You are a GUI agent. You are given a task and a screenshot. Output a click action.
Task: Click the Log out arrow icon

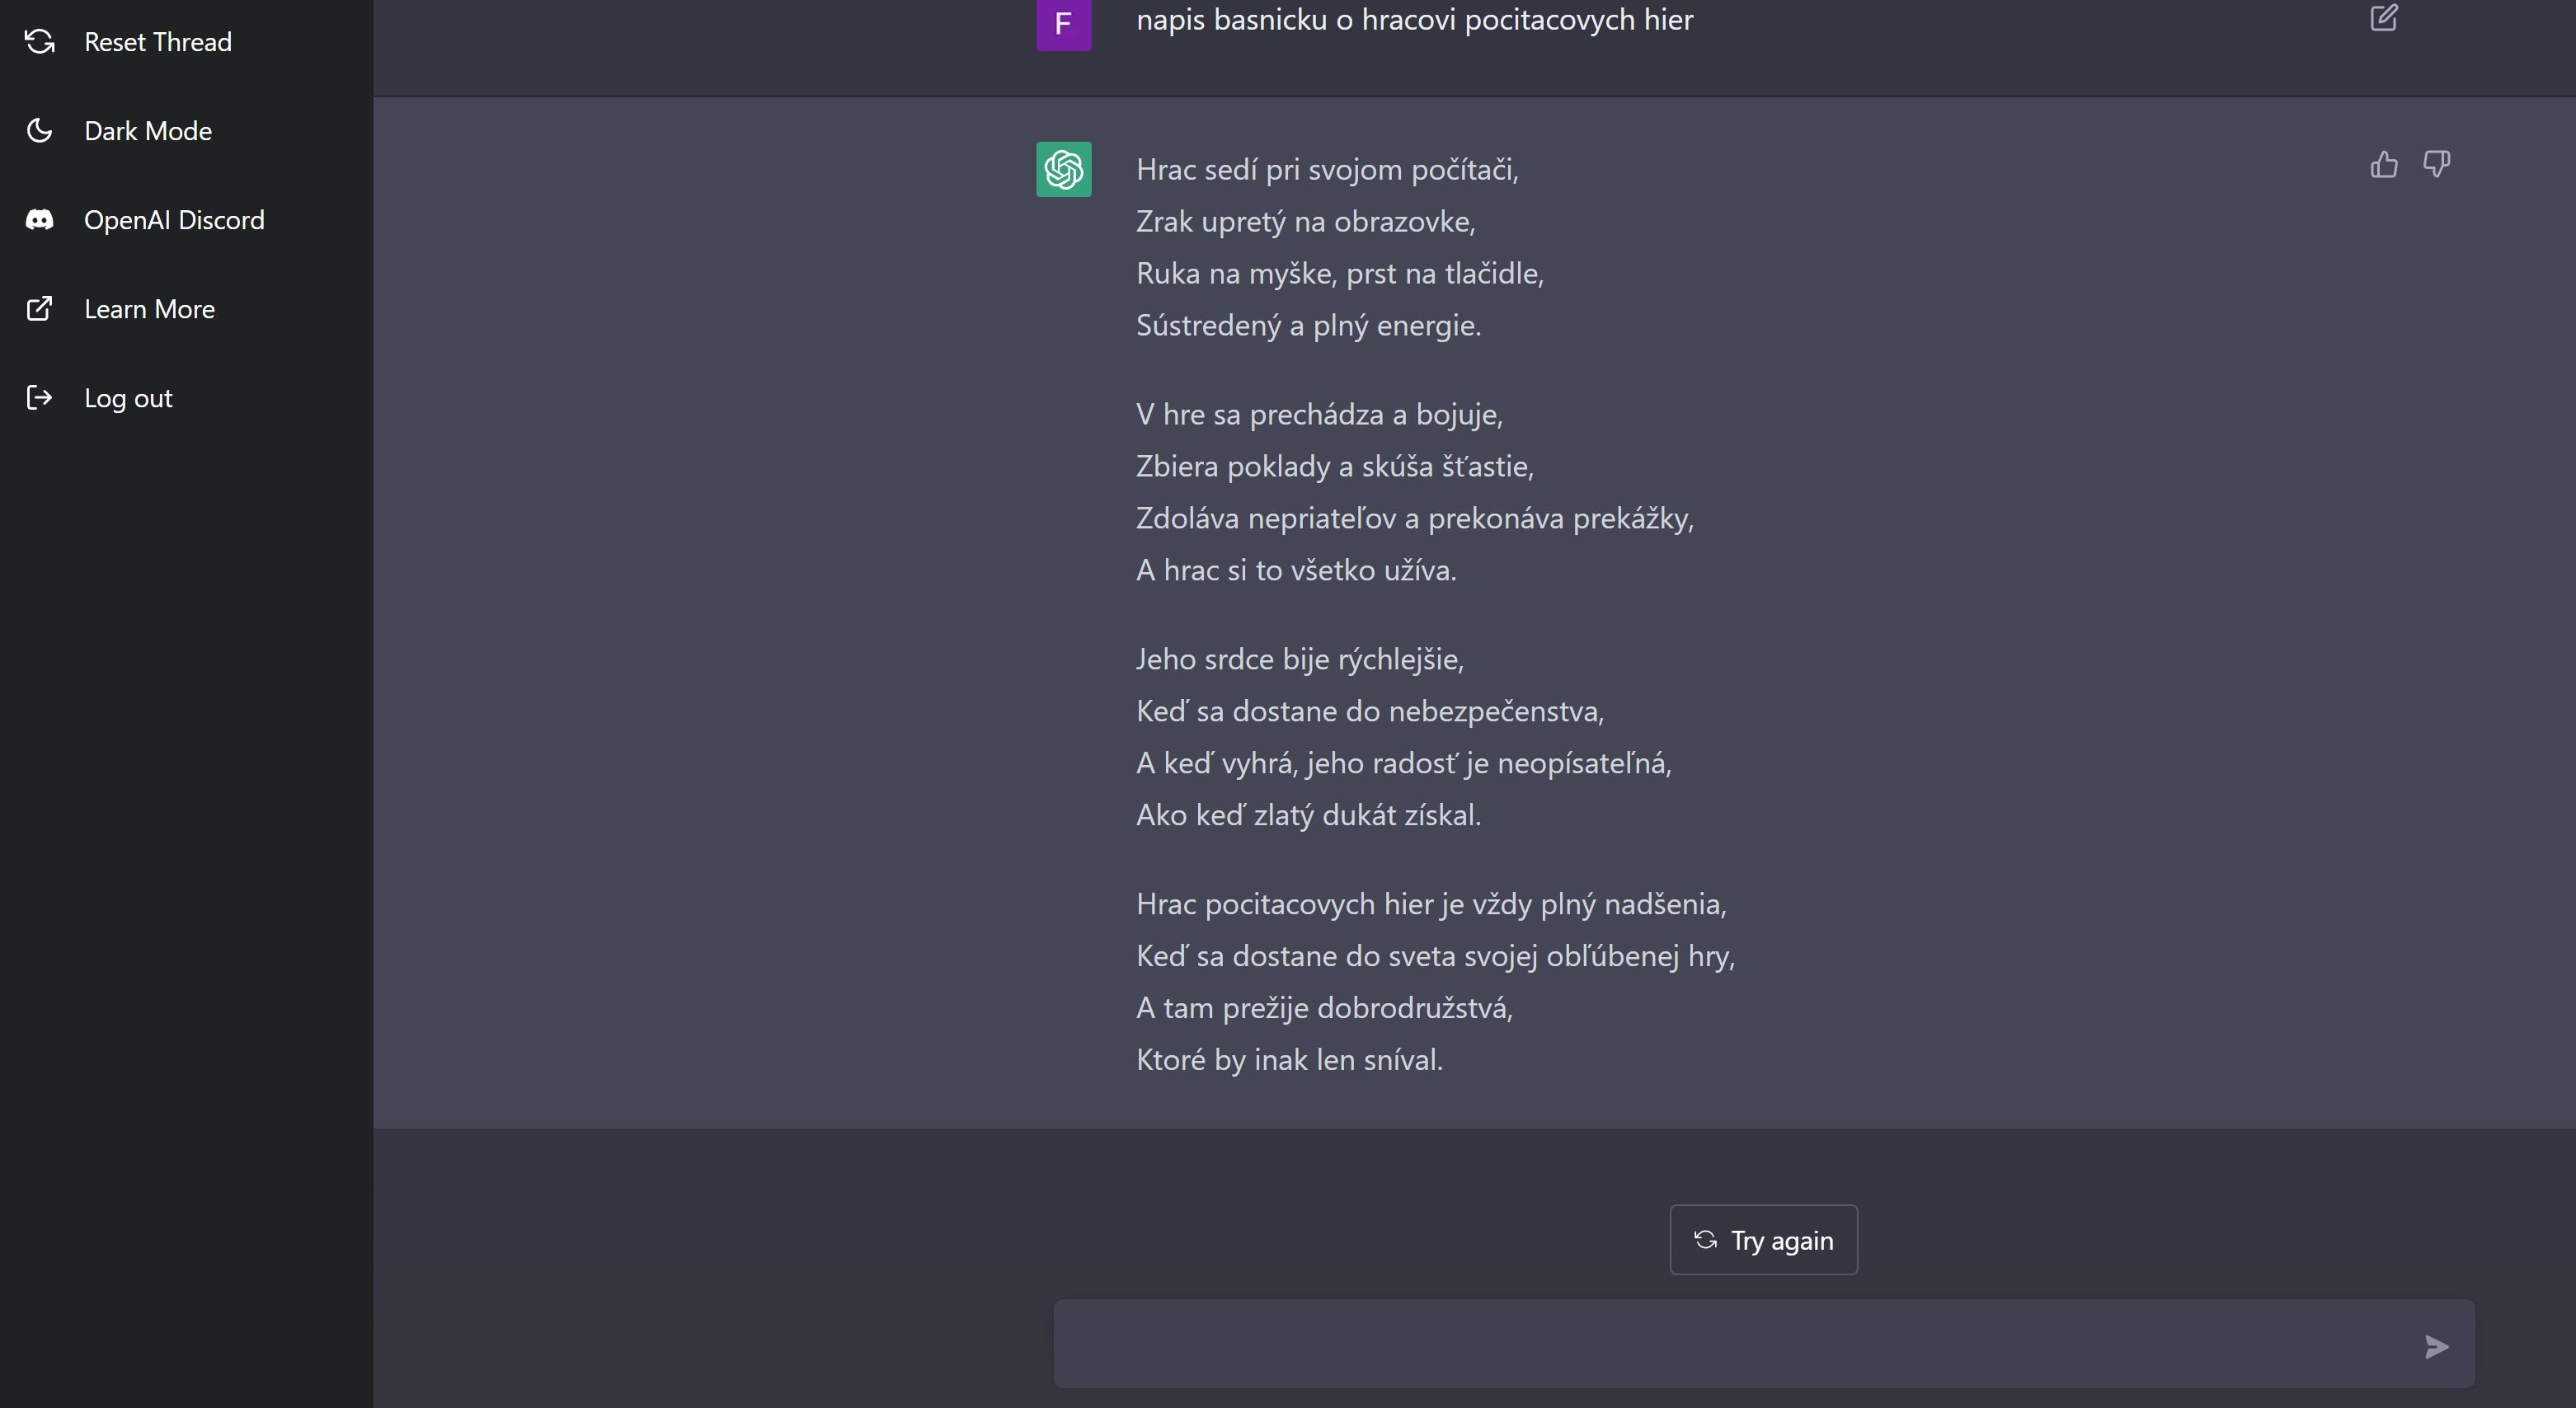[40, 398]
